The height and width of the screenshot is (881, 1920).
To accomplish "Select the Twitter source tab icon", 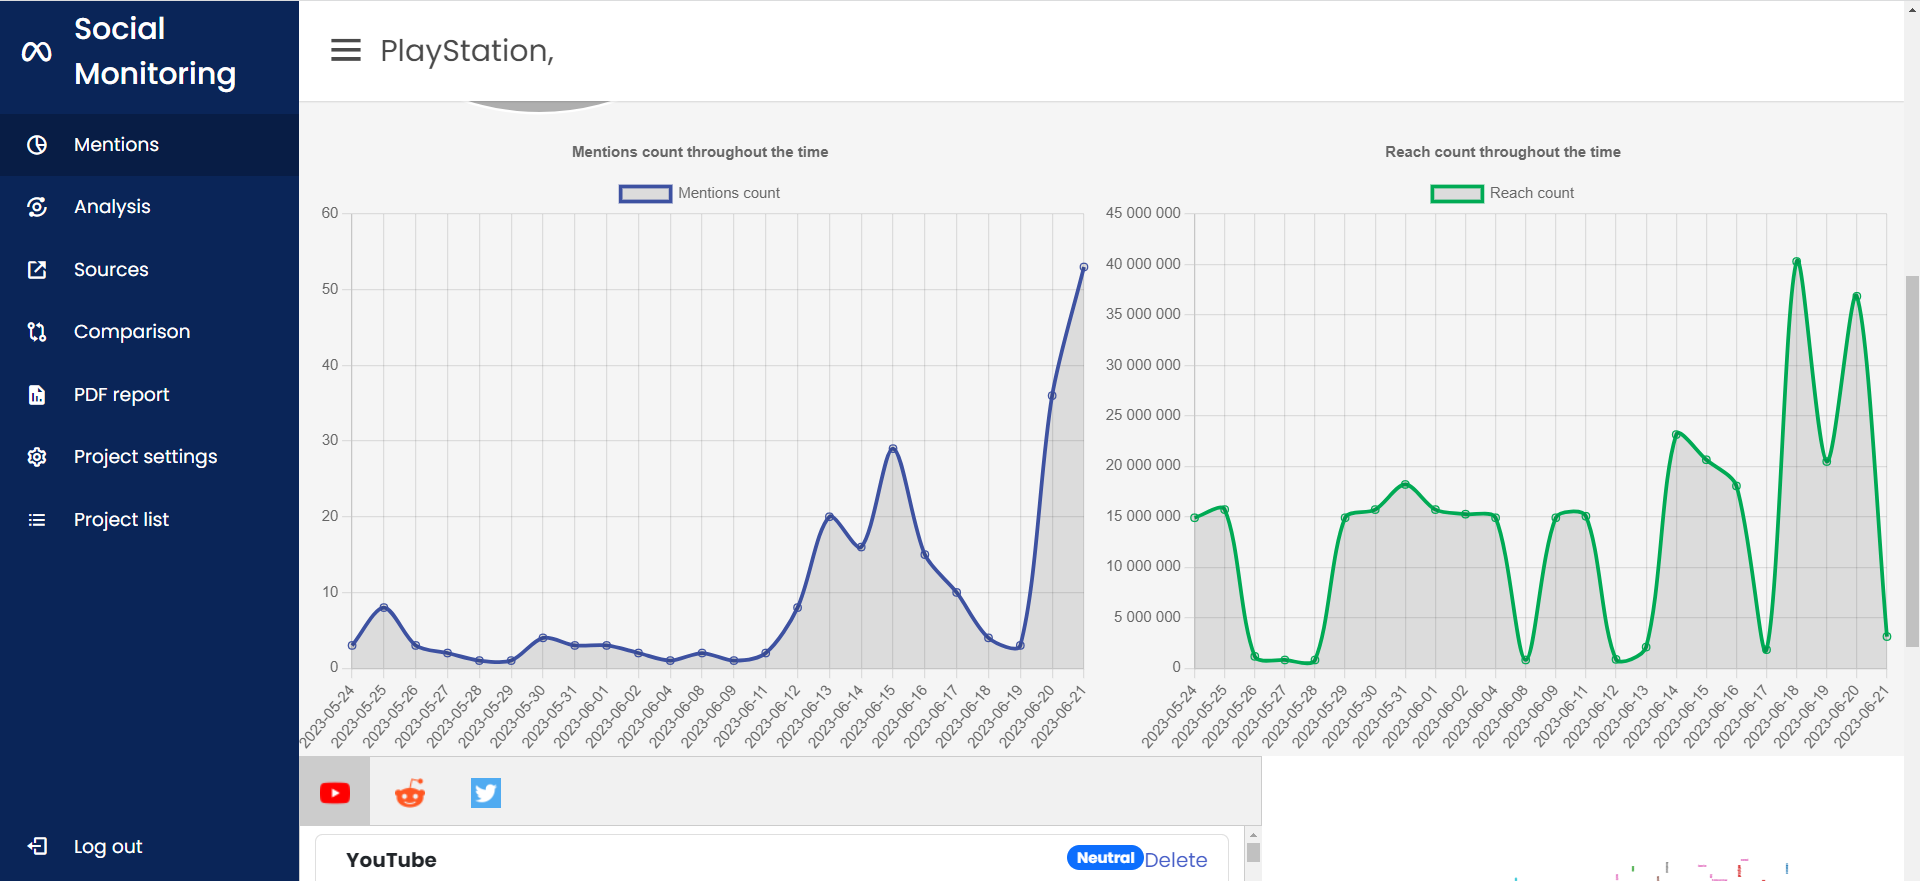I will point(486,793).
